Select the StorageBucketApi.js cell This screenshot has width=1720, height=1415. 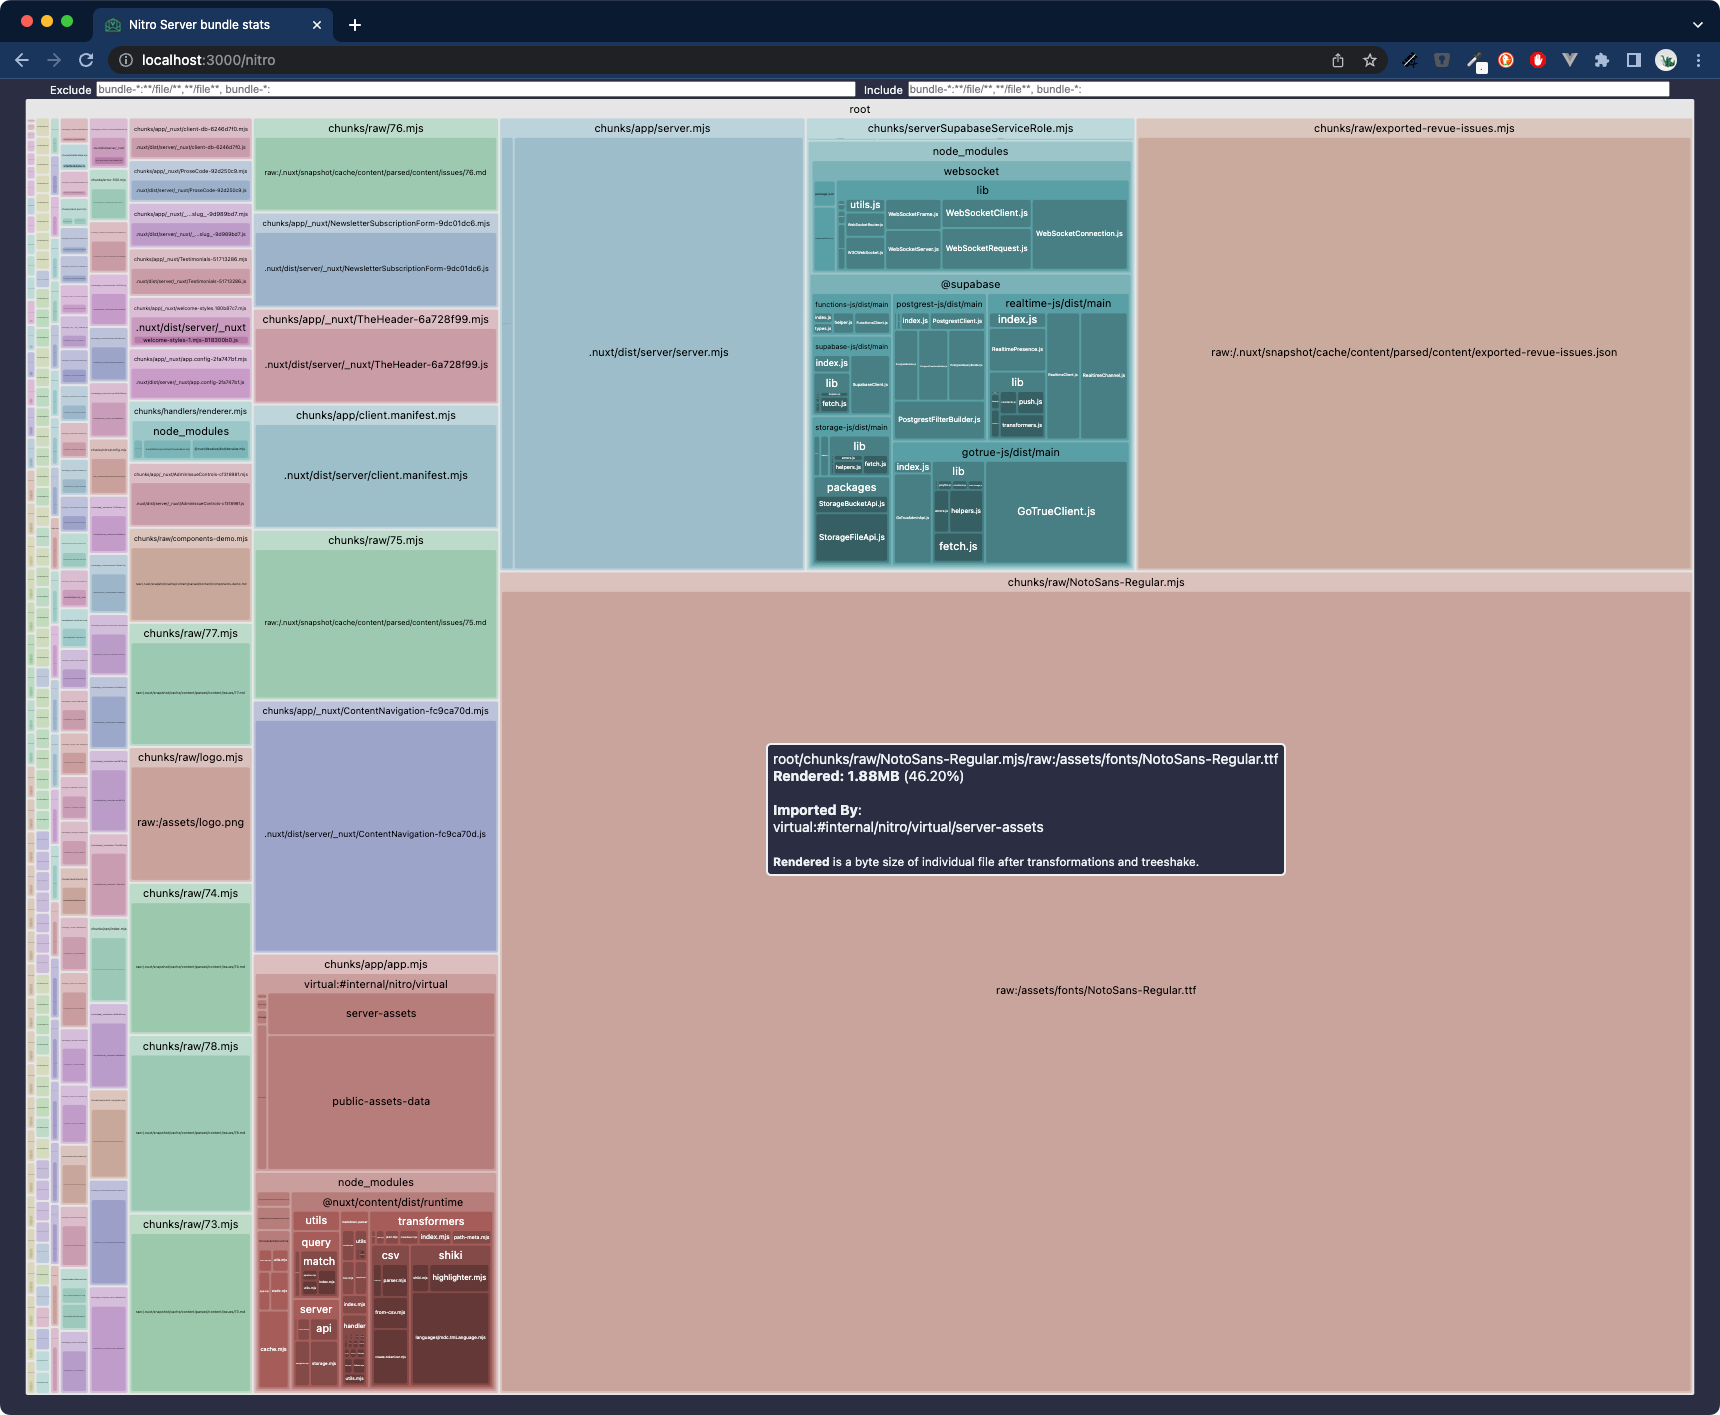coord(851,504)
